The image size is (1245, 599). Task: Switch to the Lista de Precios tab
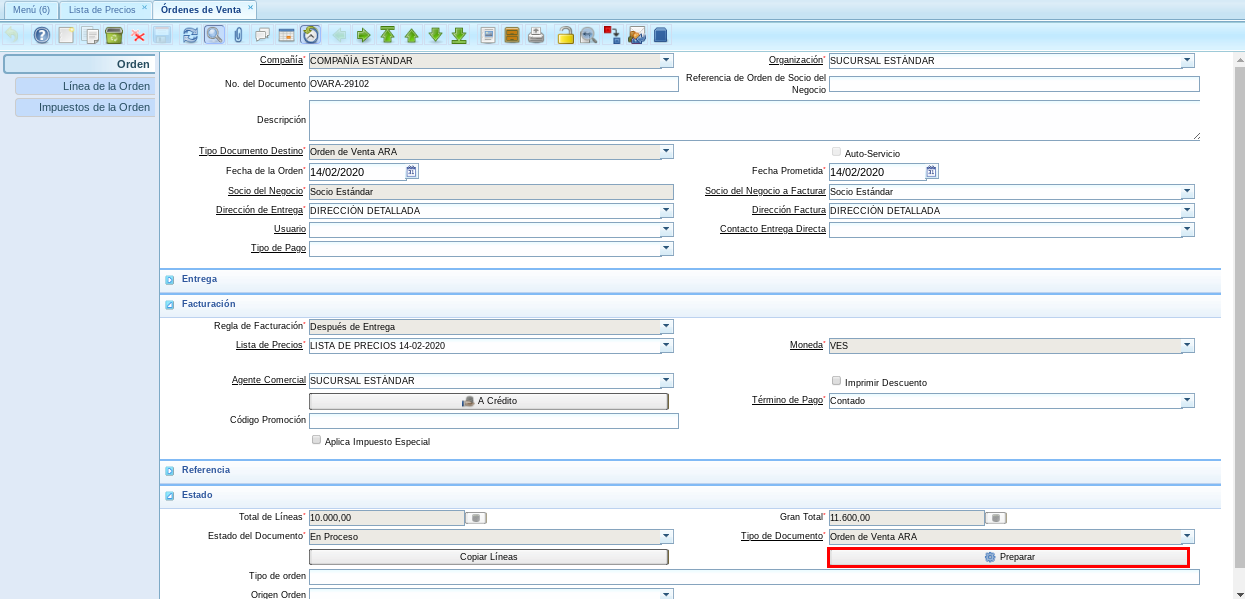pos(102,9)
